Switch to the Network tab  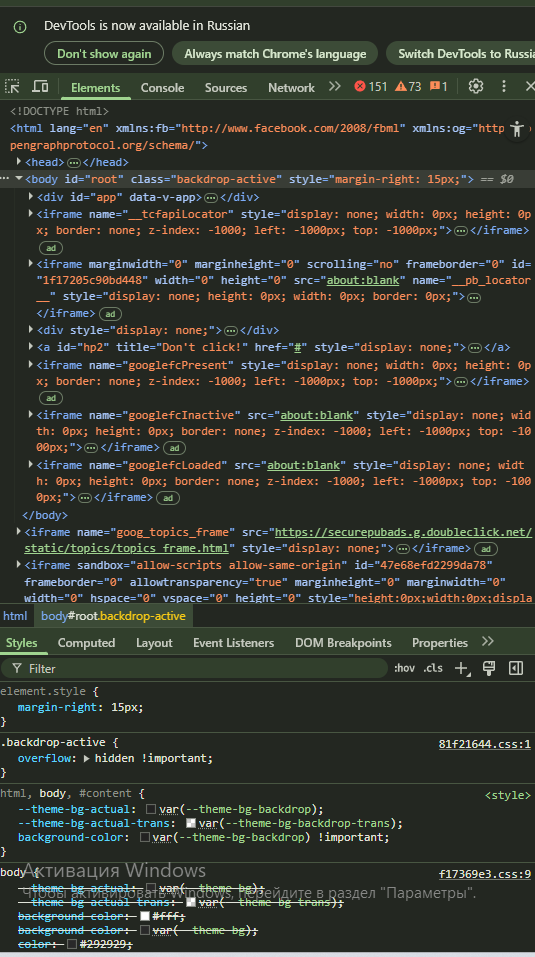pos(291,87)
